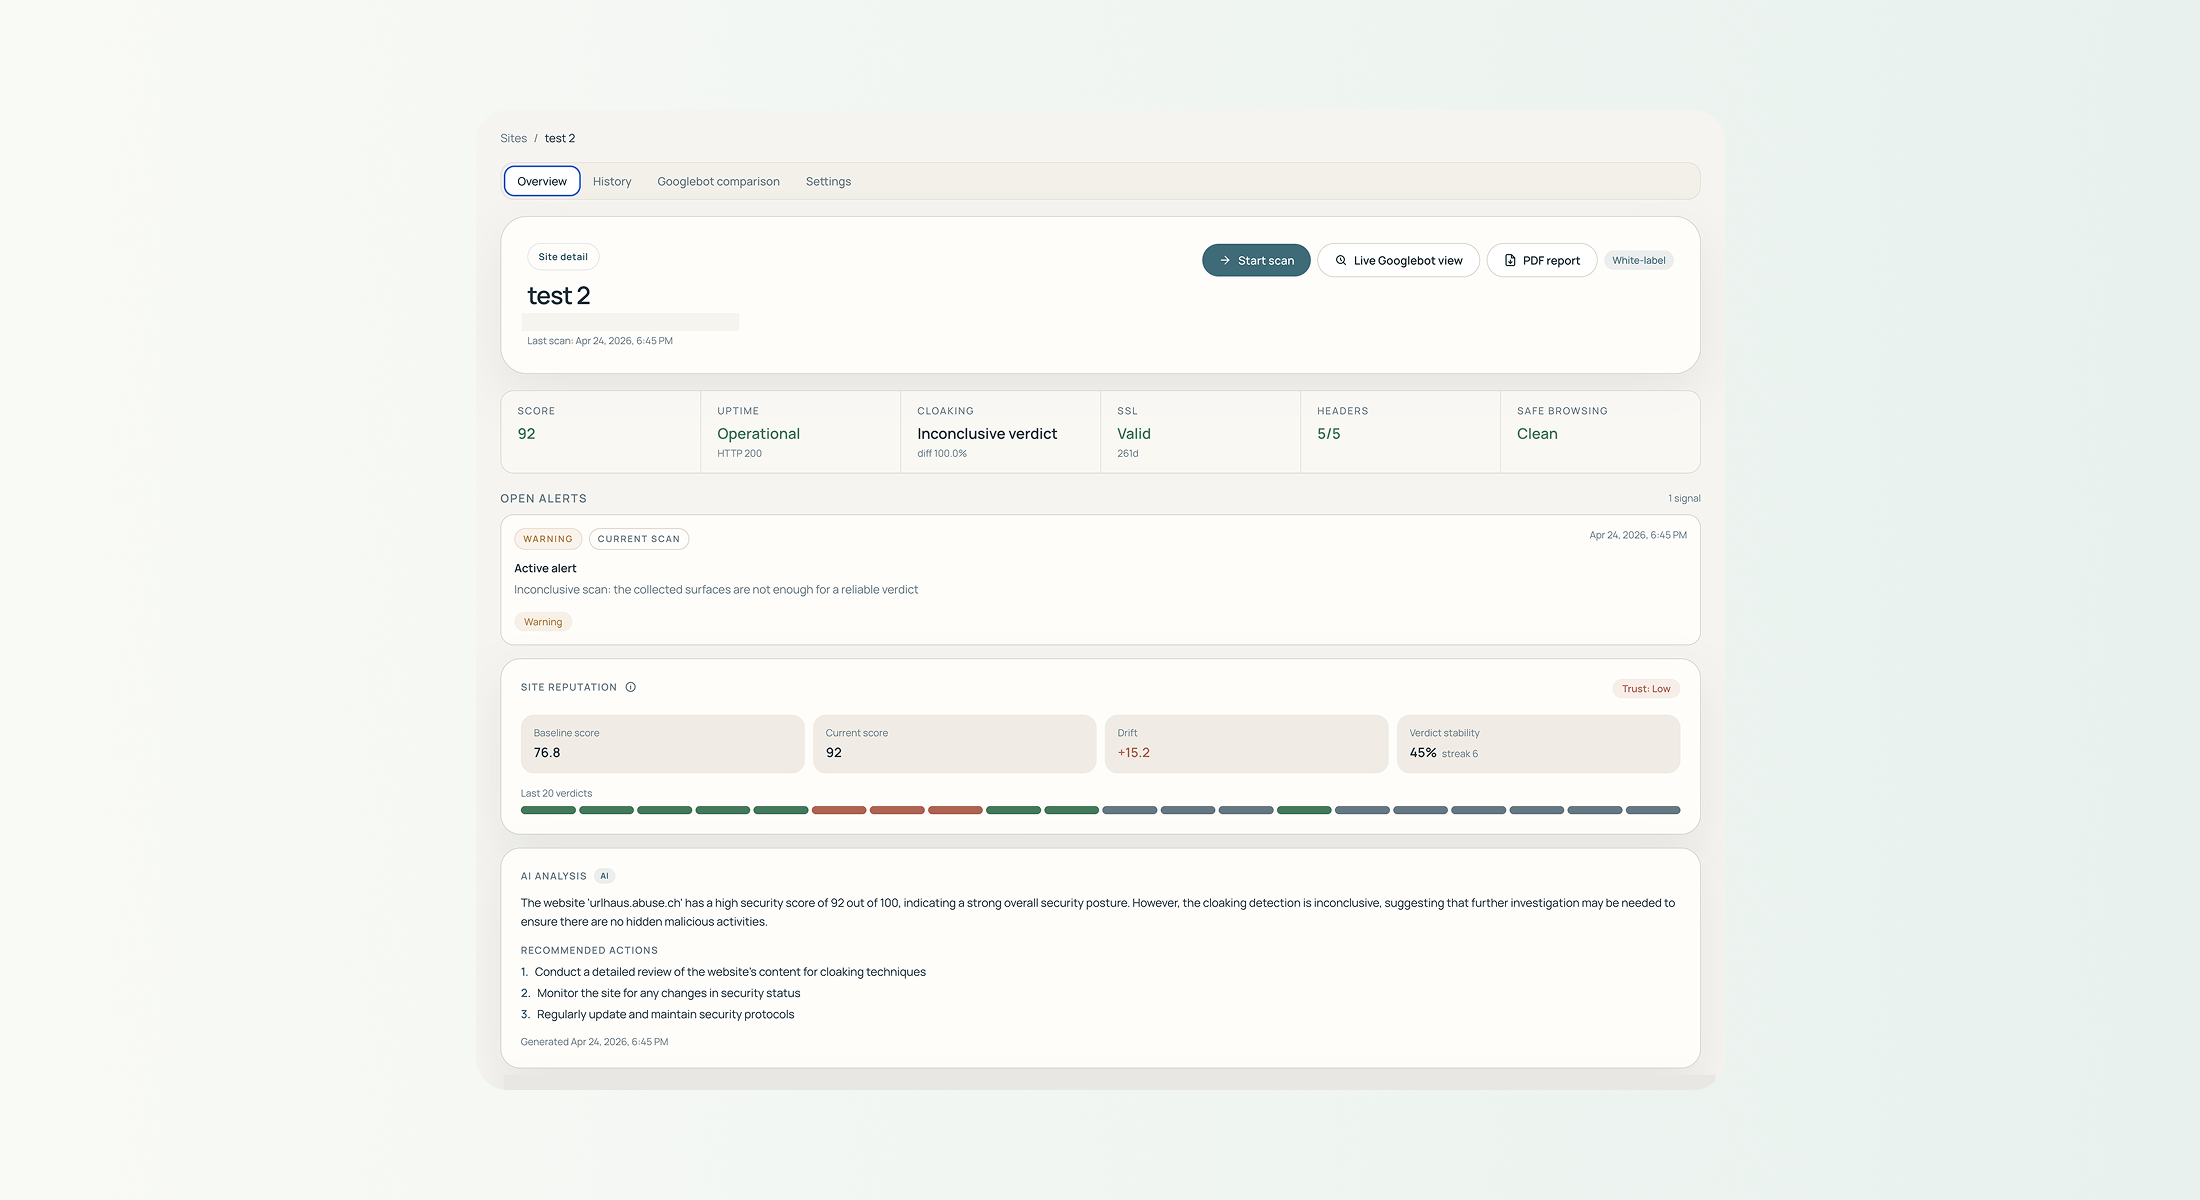
Task: Open the Cloaking inconclusive verdict card
Action: click(1000, 432)
